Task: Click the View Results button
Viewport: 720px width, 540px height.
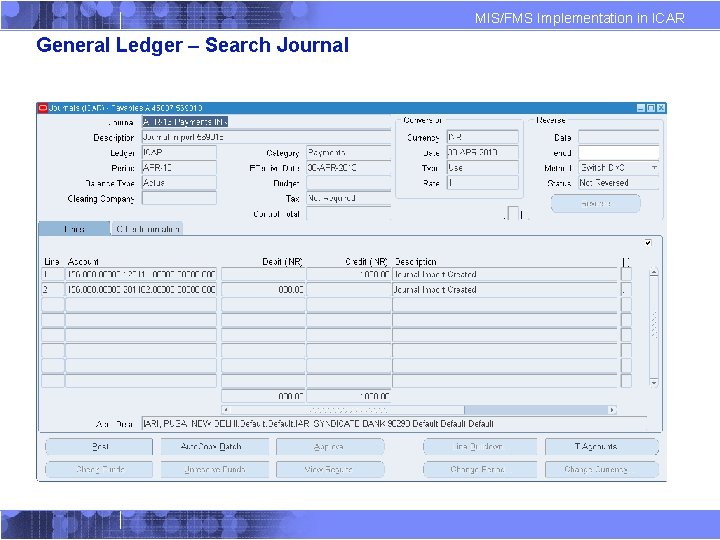Action: coord(330,469)
